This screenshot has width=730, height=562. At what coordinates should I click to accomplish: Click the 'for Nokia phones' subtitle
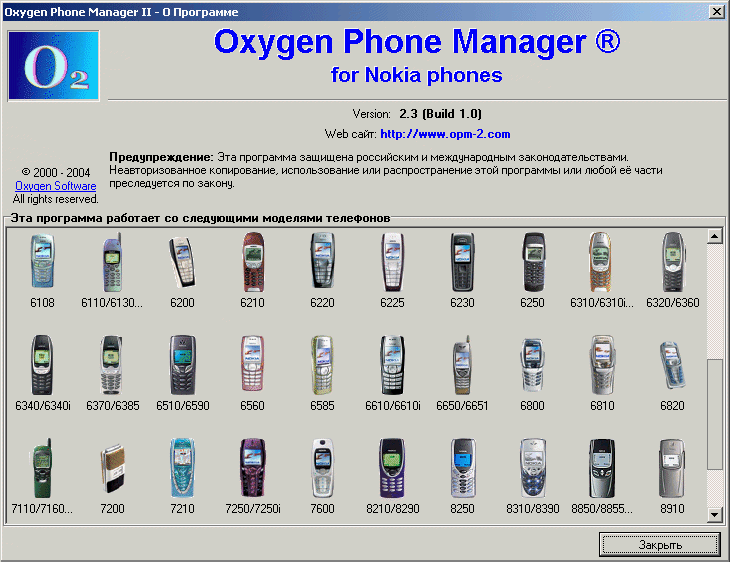pos(417,75)
